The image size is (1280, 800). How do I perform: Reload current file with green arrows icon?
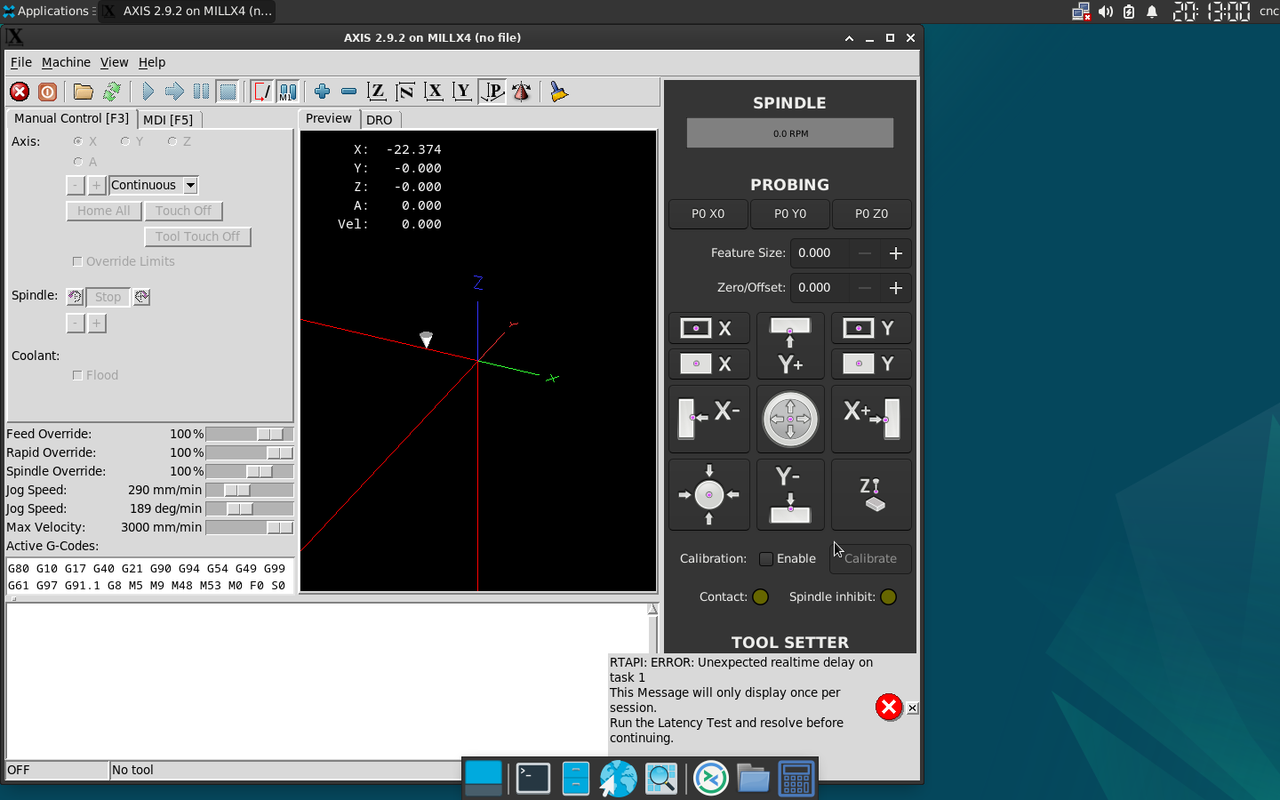pyautogui.click(x=111, y=92)
